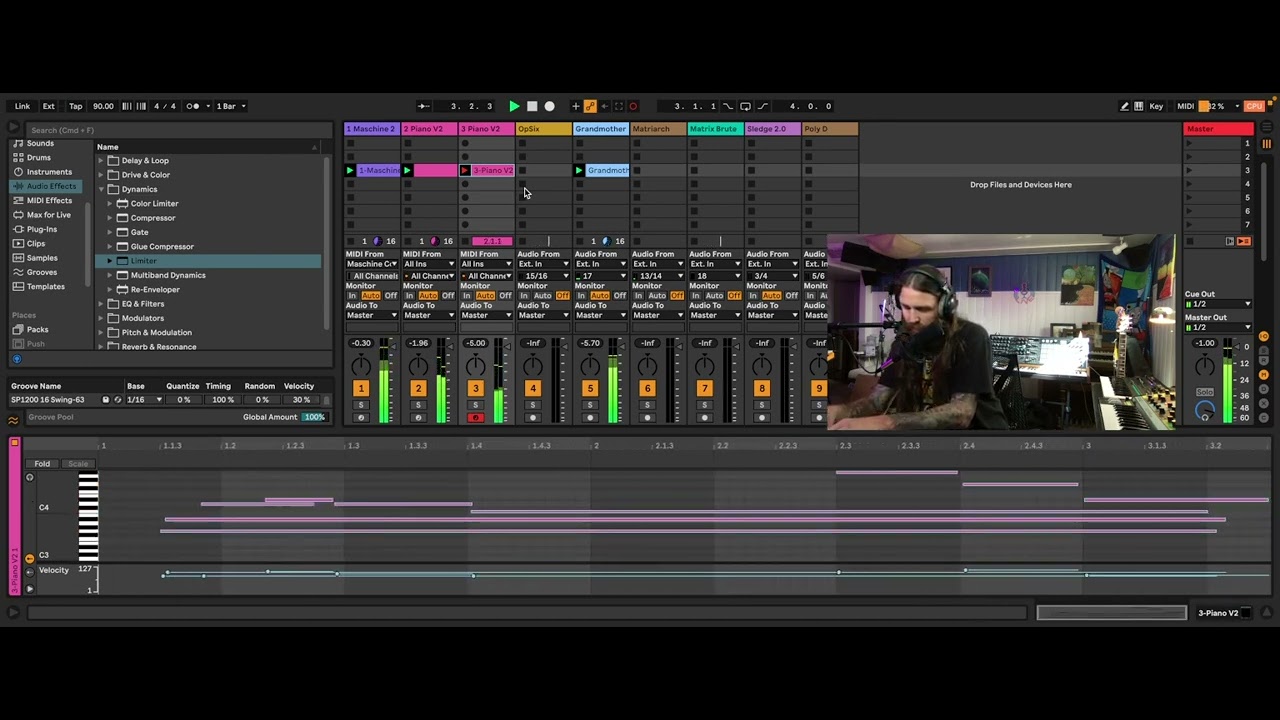The image size is (1280, 720).
Task: Toggle the Computer MIDI Keyboard icon
Action: point(1139,106)
